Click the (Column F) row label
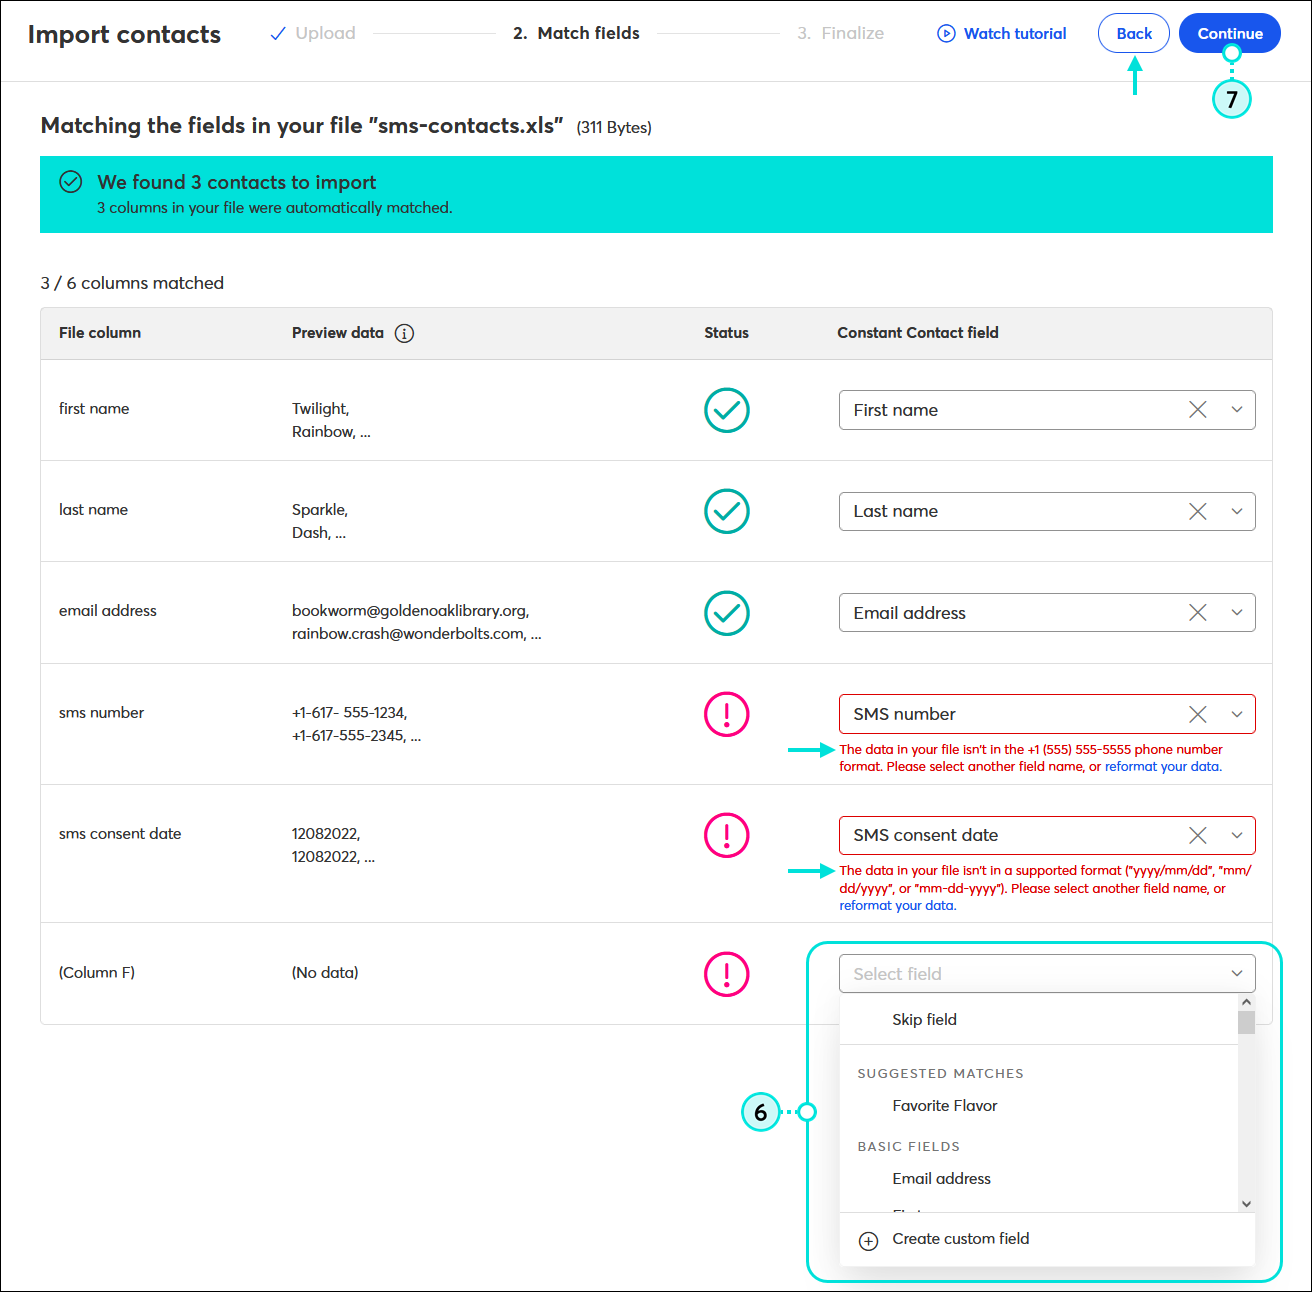Viewport: 1312px width, 1292px height. point(97,972)
